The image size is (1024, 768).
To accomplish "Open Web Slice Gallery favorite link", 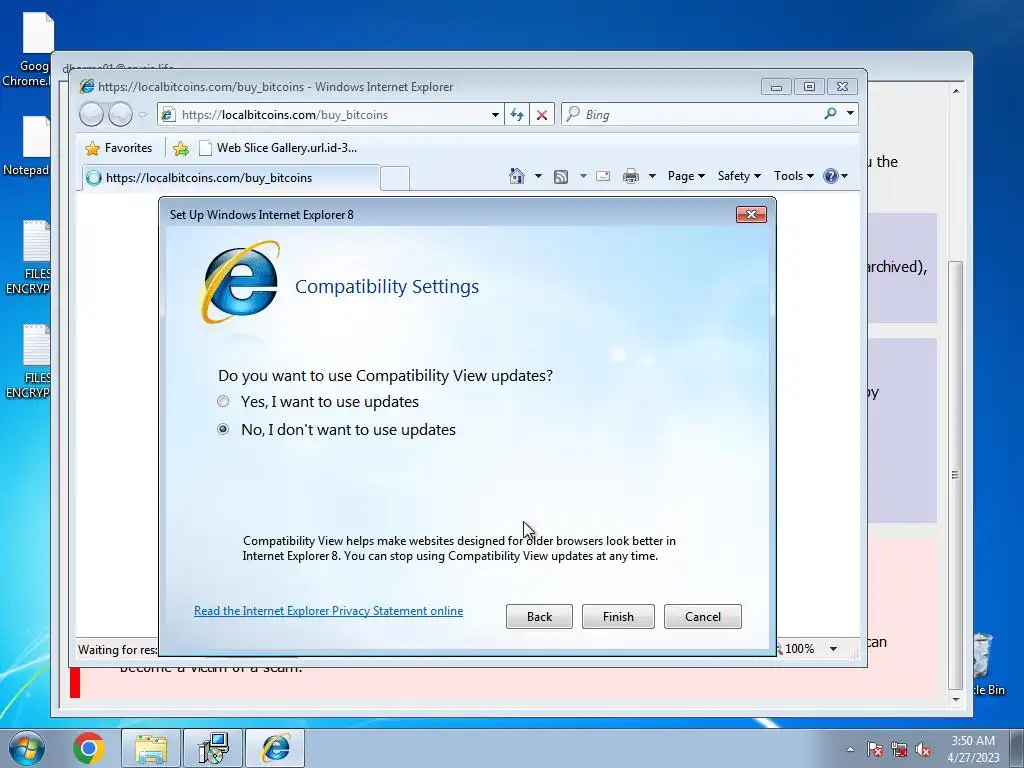I will pos(278,148).
